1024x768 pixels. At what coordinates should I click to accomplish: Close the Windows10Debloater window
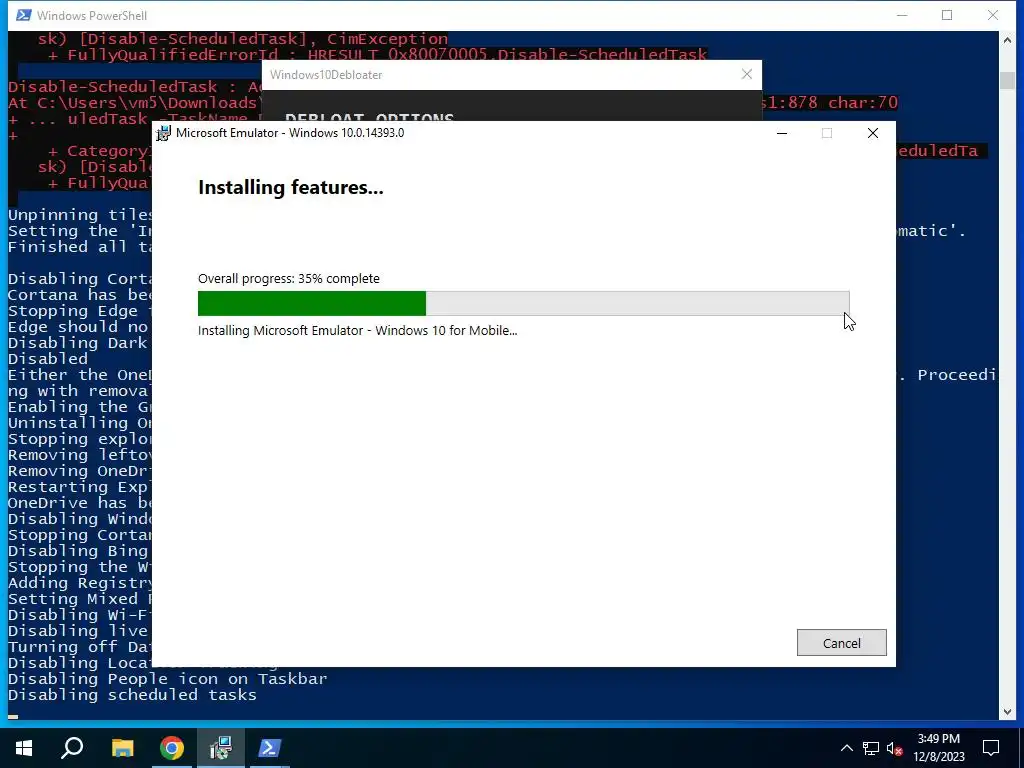pos(746,74)
